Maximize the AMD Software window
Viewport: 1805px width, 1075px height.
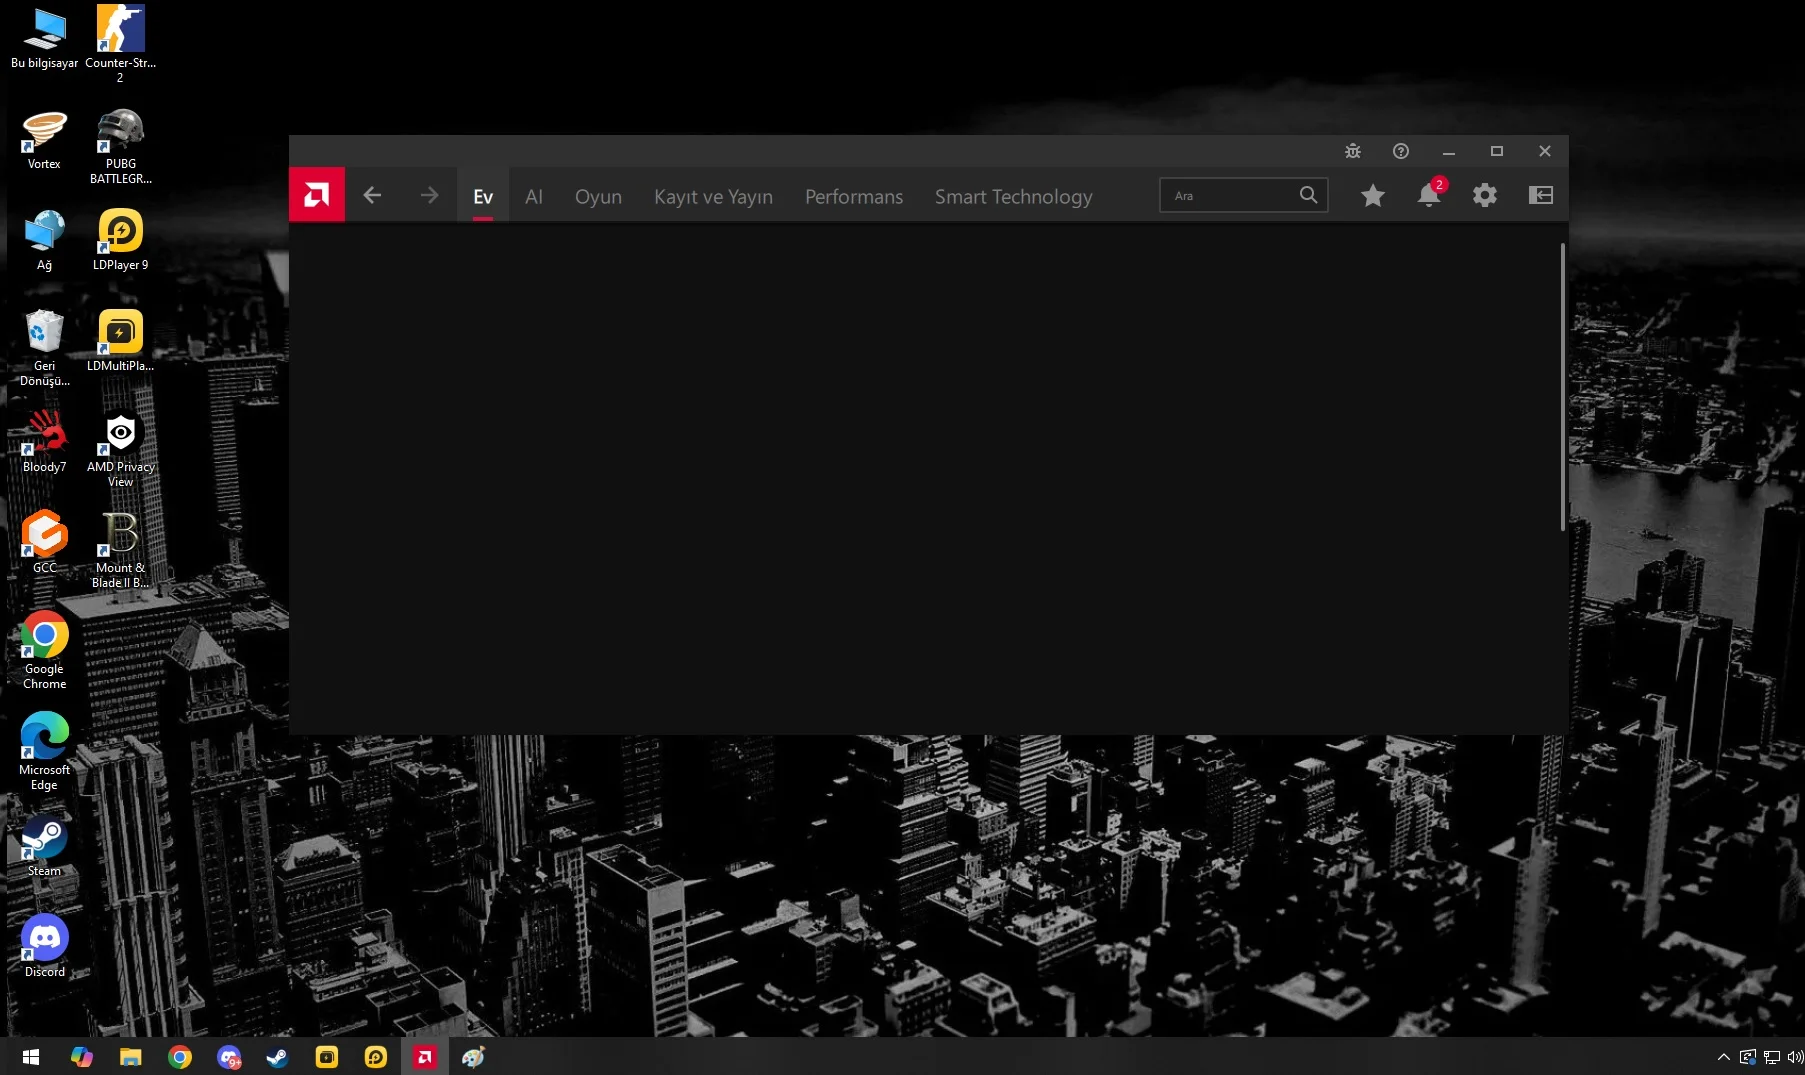tap(1497, 151)
